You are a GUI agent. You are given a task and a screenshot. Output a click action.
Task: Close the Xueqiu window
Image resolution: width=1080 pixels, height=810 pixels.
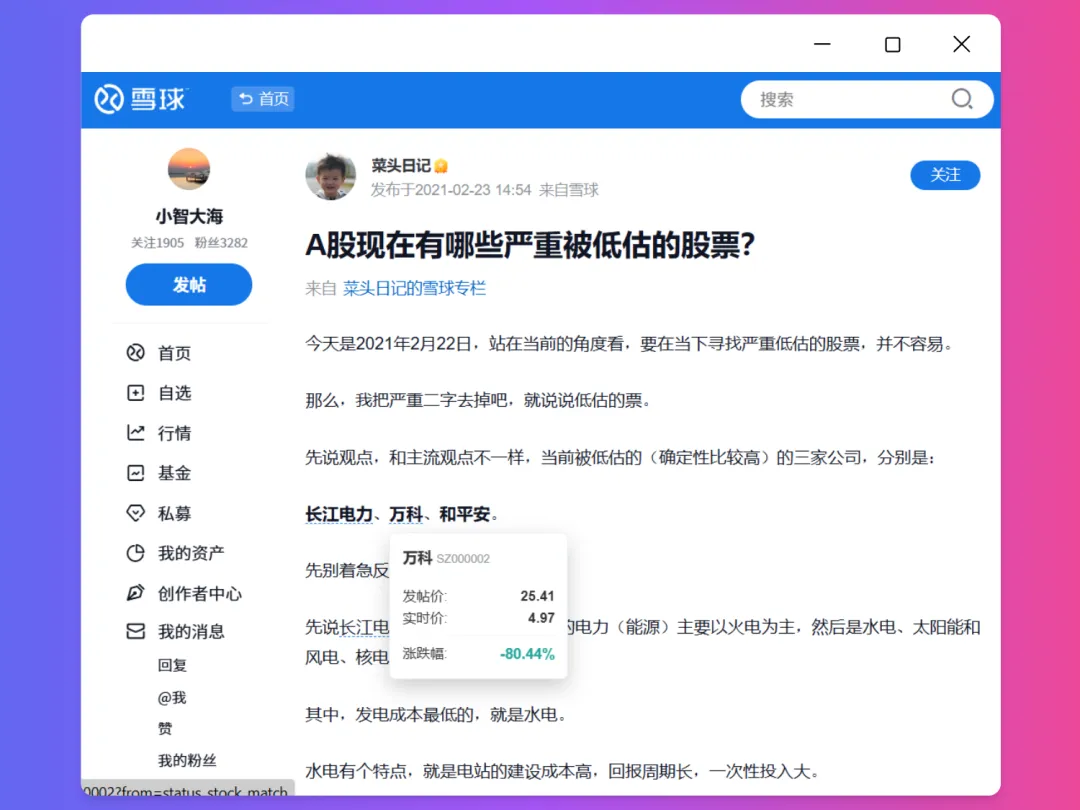click(x=962, y=44)
